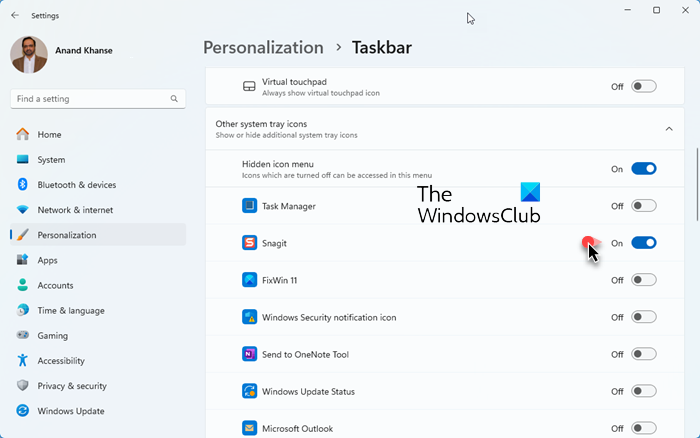Click the vertical scrollbar thumb
Screen dimensions: 700x438
[x=696, y=184]
